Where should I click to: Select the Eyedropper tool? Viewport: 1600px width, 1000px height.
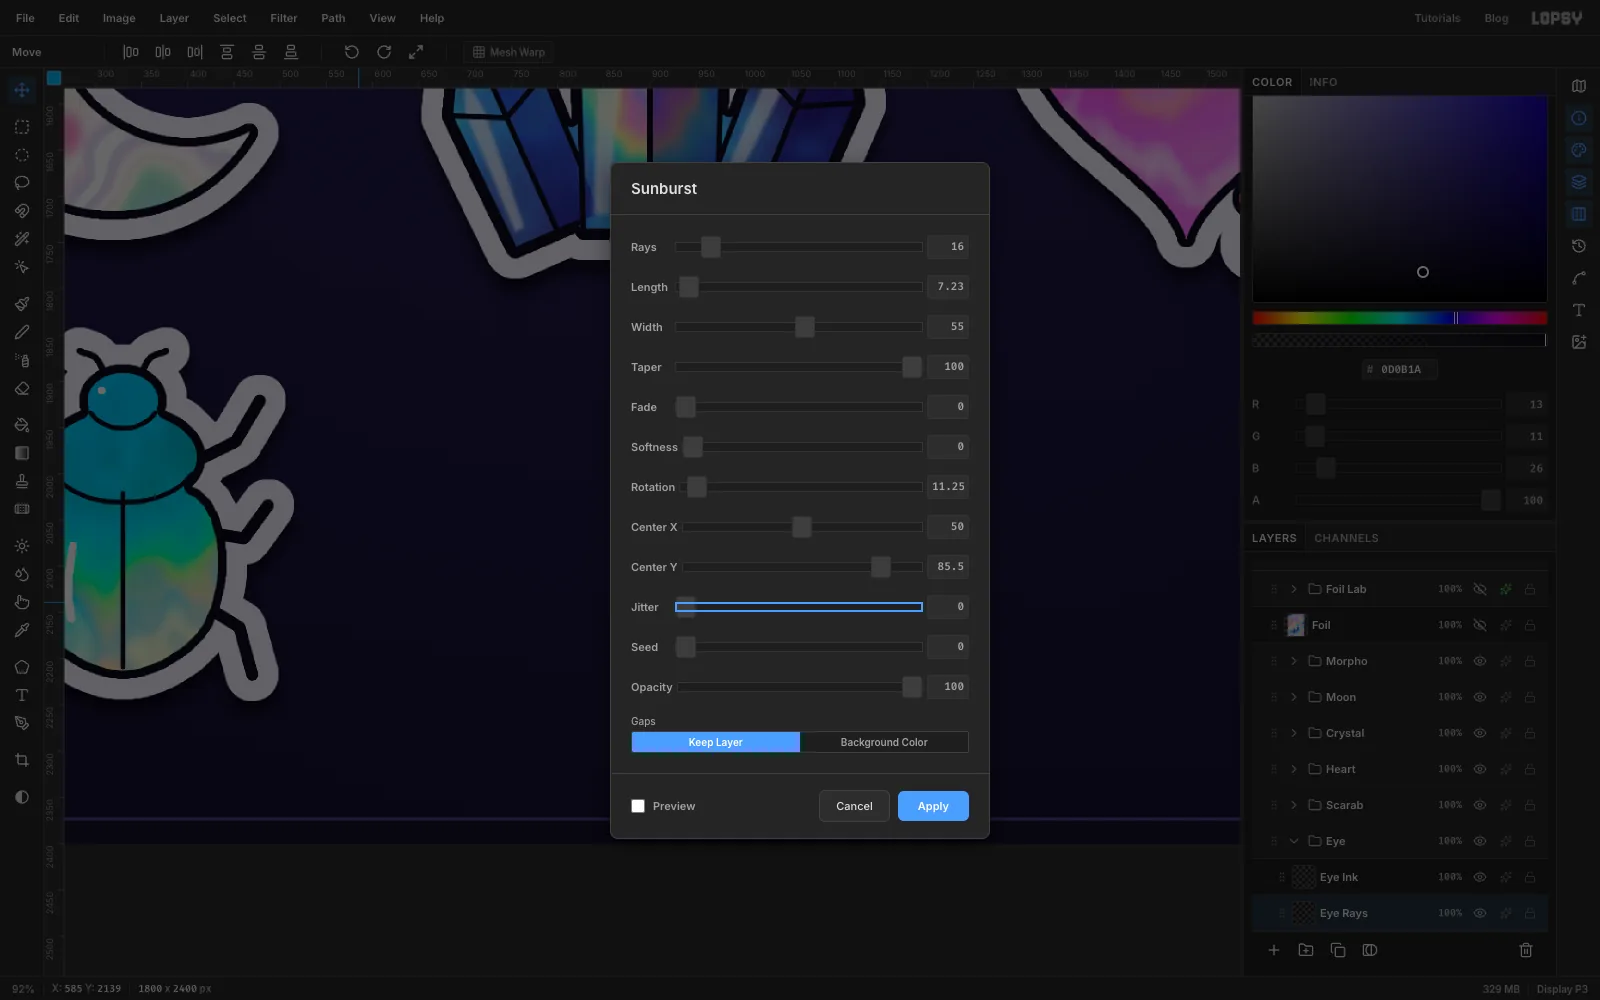[x=22, y=631]
